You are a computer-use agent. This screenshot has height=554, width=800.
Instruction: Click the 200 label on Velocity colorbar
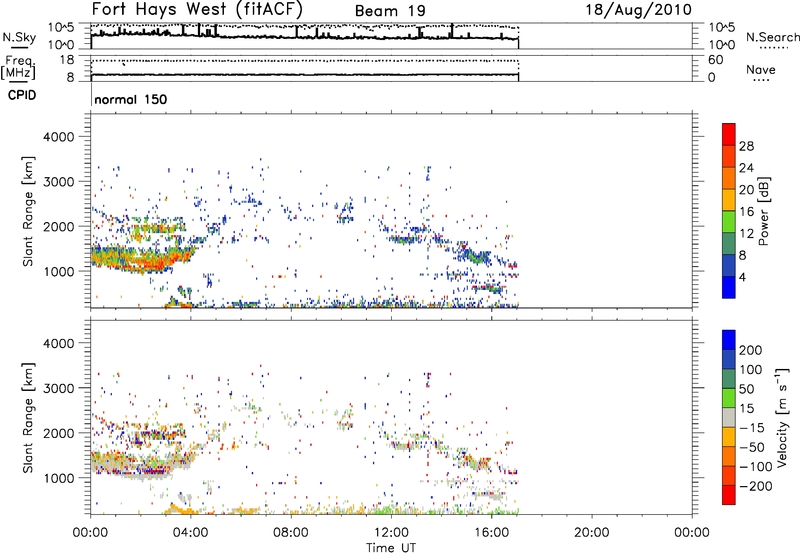click(751, 350)
